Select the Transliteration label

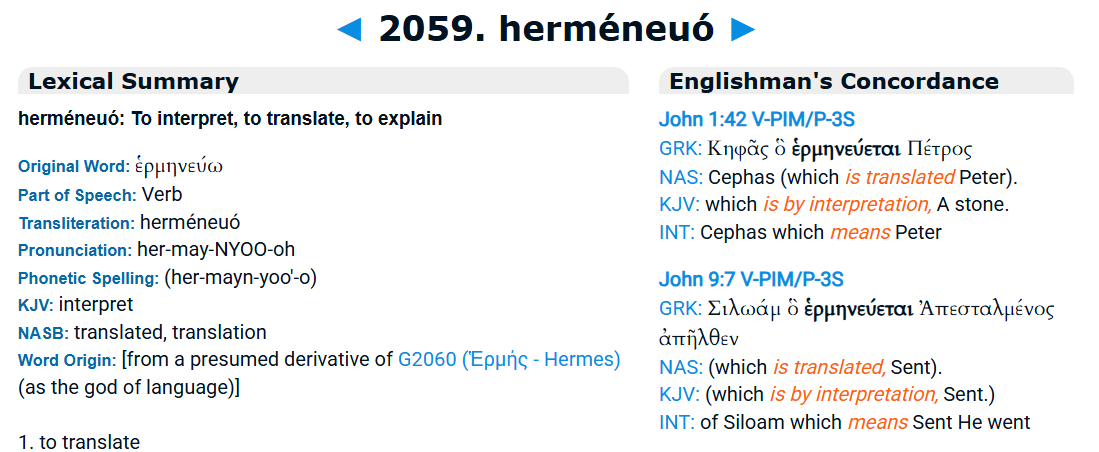point(76,223)
